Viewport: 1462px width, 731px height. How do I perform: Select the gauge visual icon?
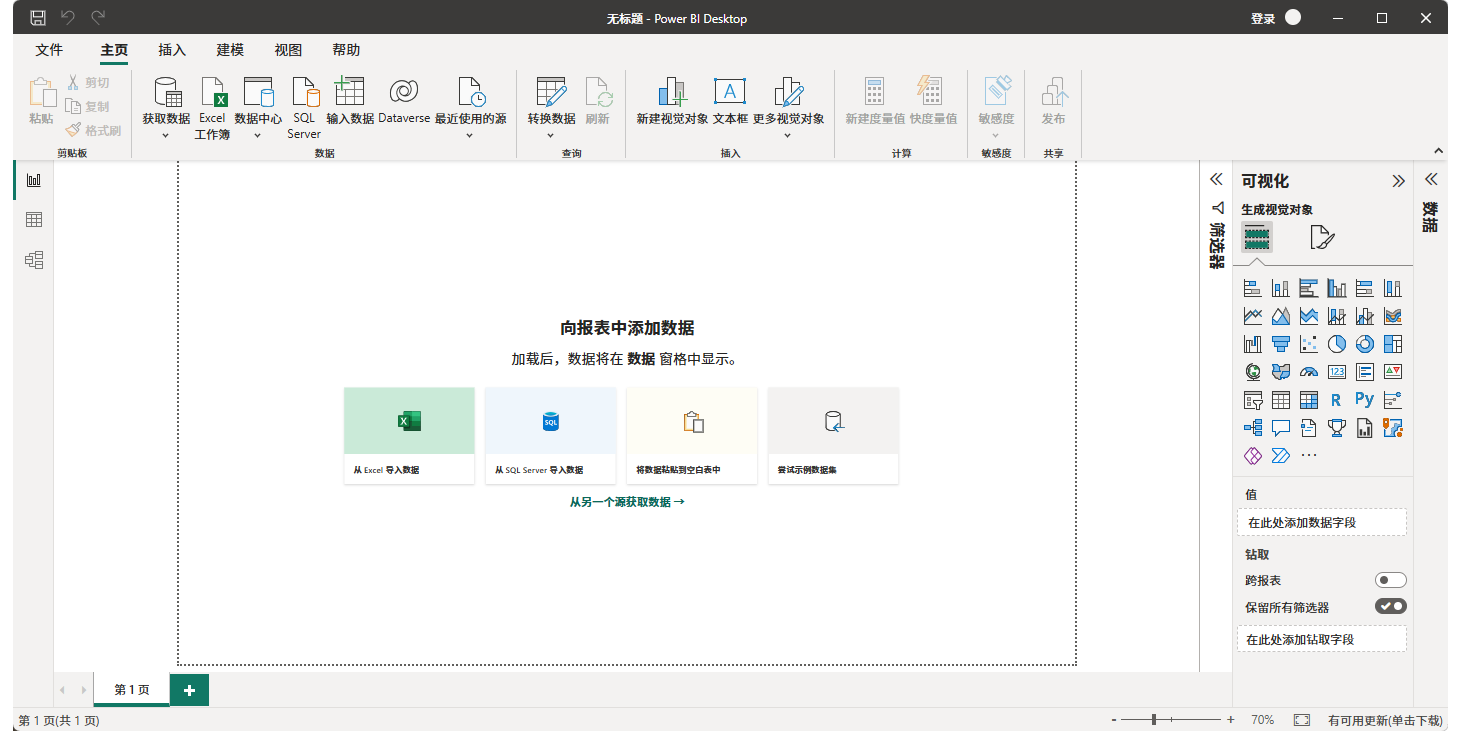click(1308, 371)
